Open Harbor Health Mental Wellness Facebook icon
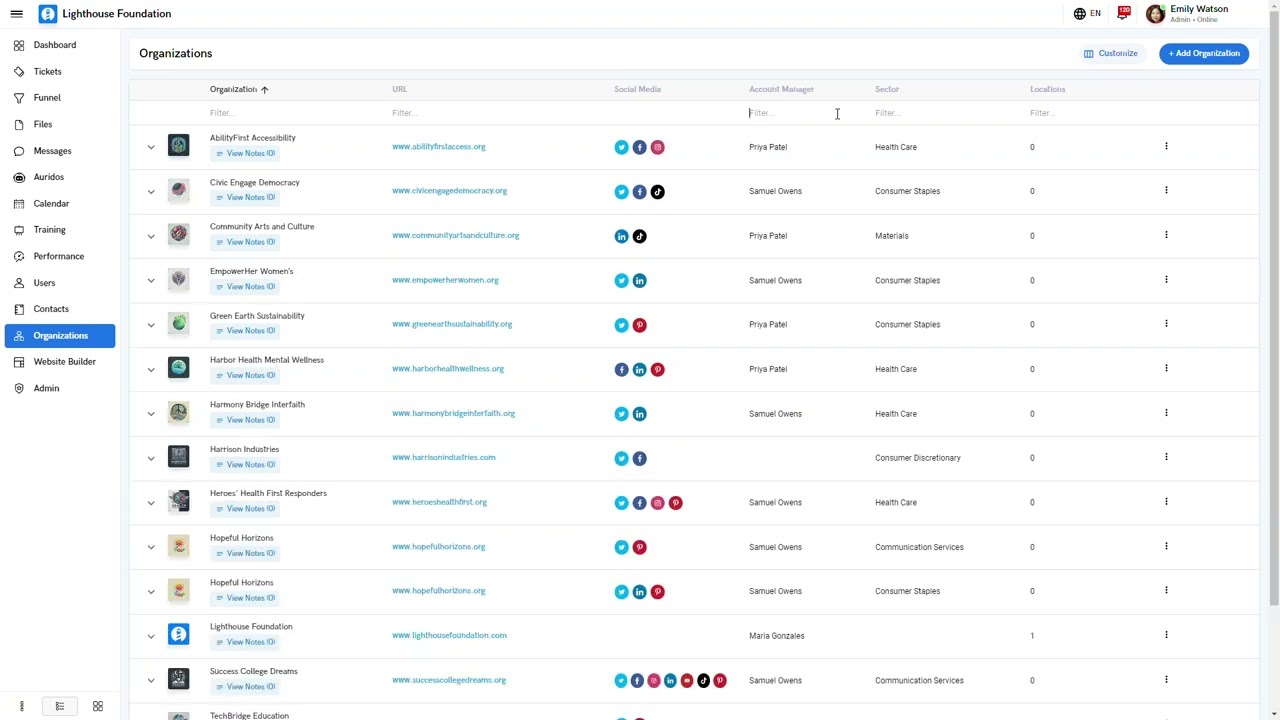 621,369
